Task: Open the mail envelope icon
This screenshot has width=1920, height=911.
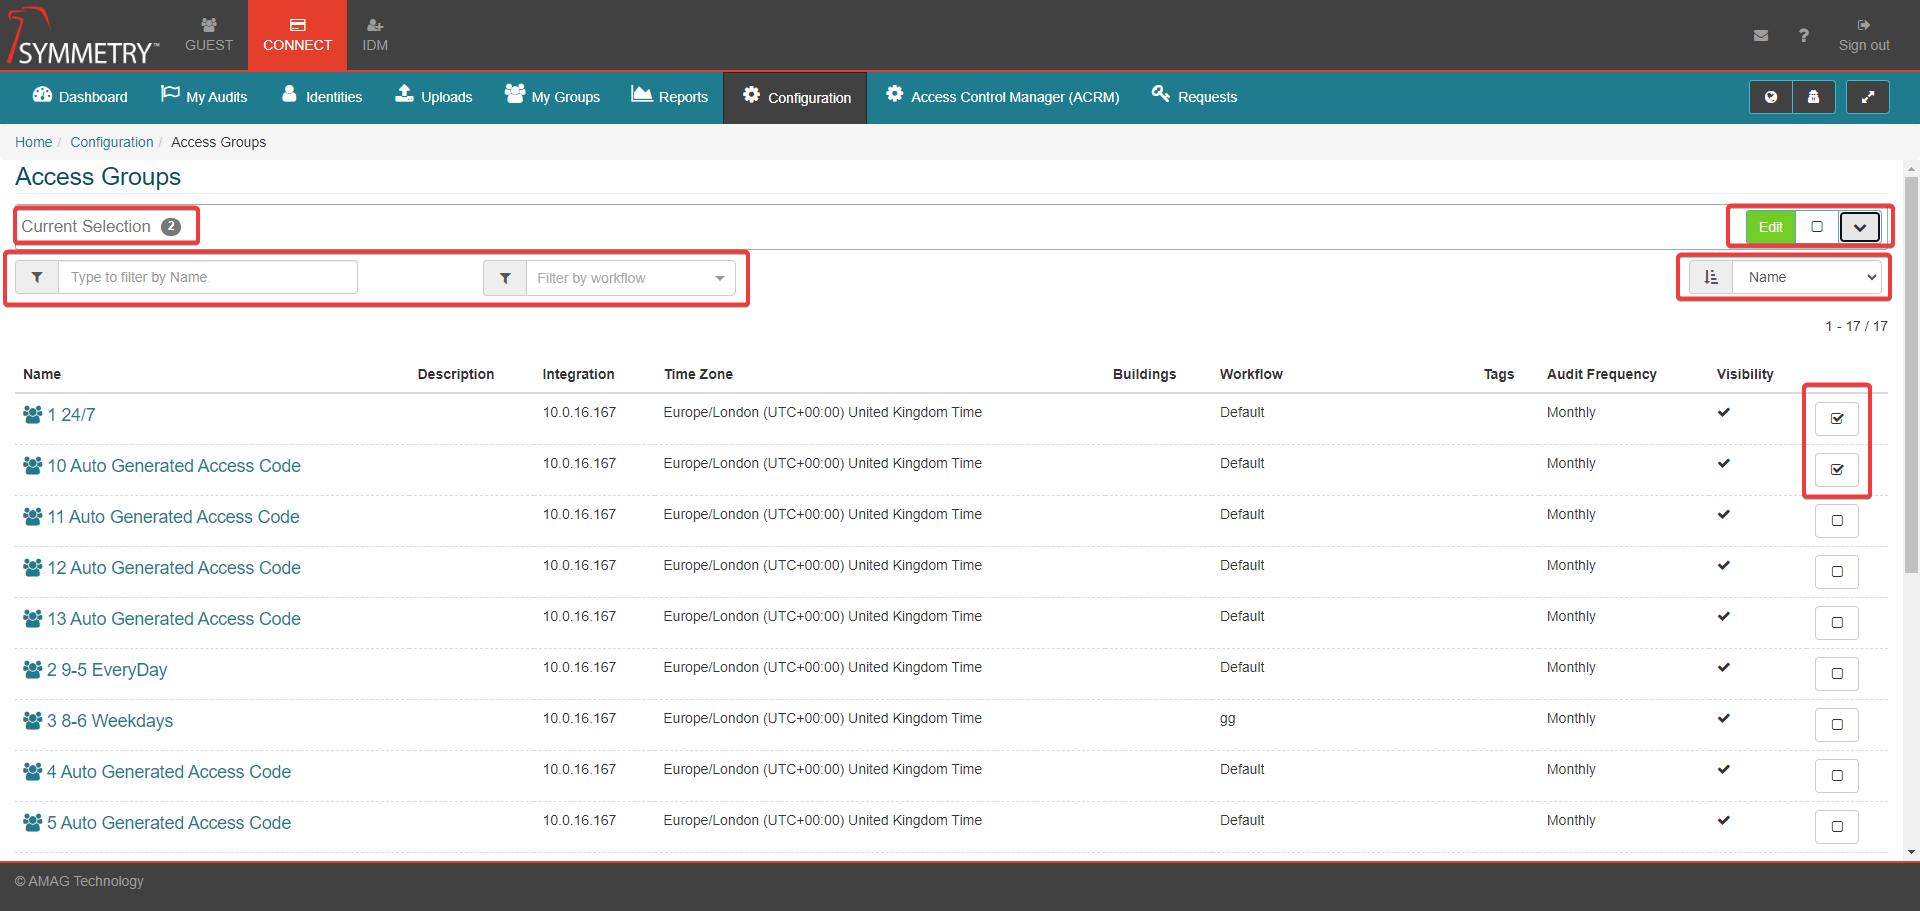Action: [x=1761, y=36]
